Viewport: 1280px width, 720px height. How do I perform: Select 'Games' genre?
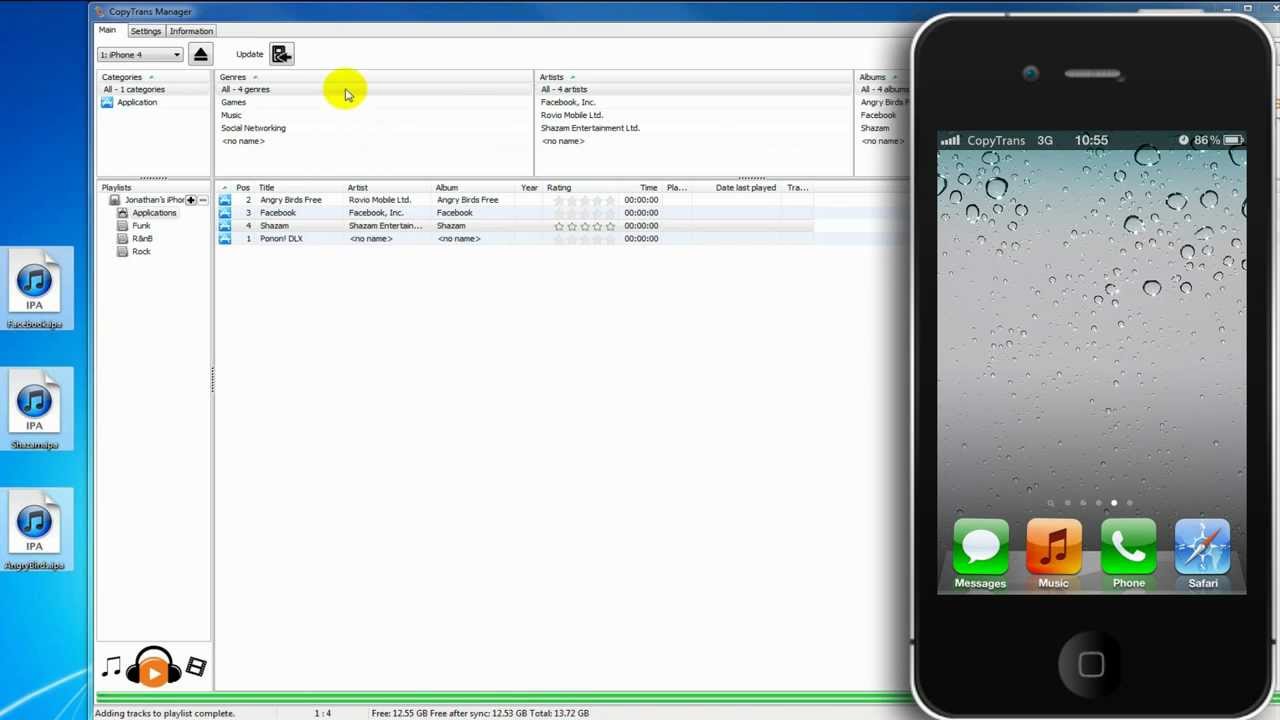coord(233,103)
